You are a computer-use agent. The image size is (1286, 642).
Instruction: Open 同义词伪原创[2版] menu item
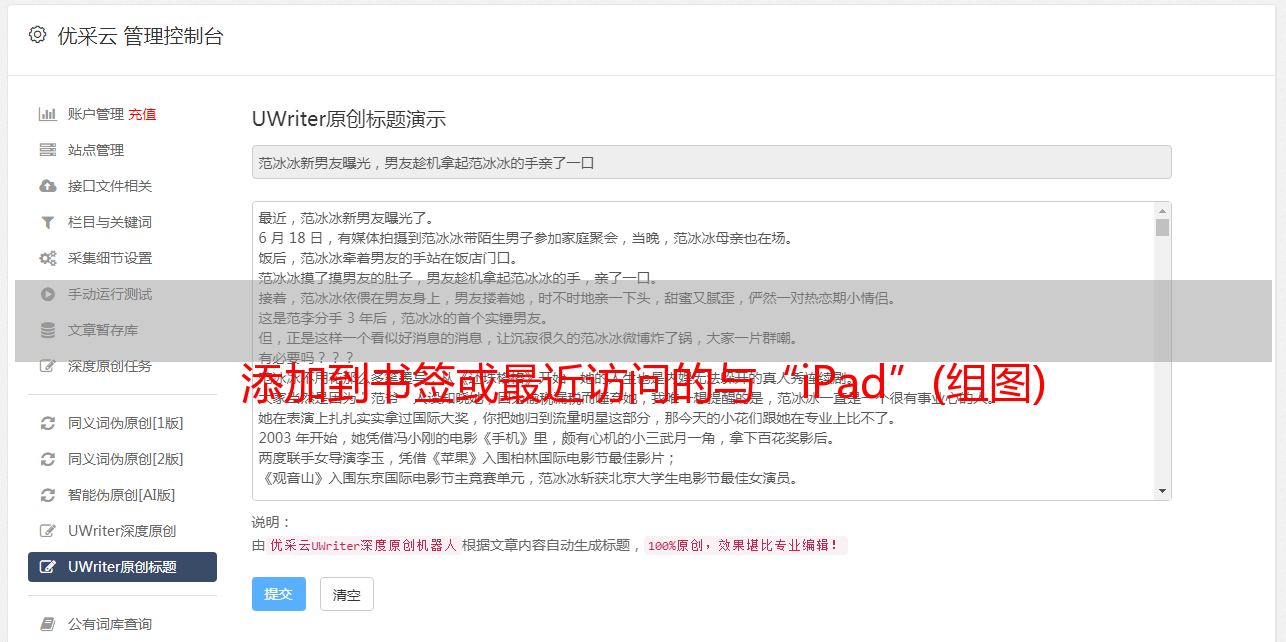pyautogui.click(x=126, y=459)
